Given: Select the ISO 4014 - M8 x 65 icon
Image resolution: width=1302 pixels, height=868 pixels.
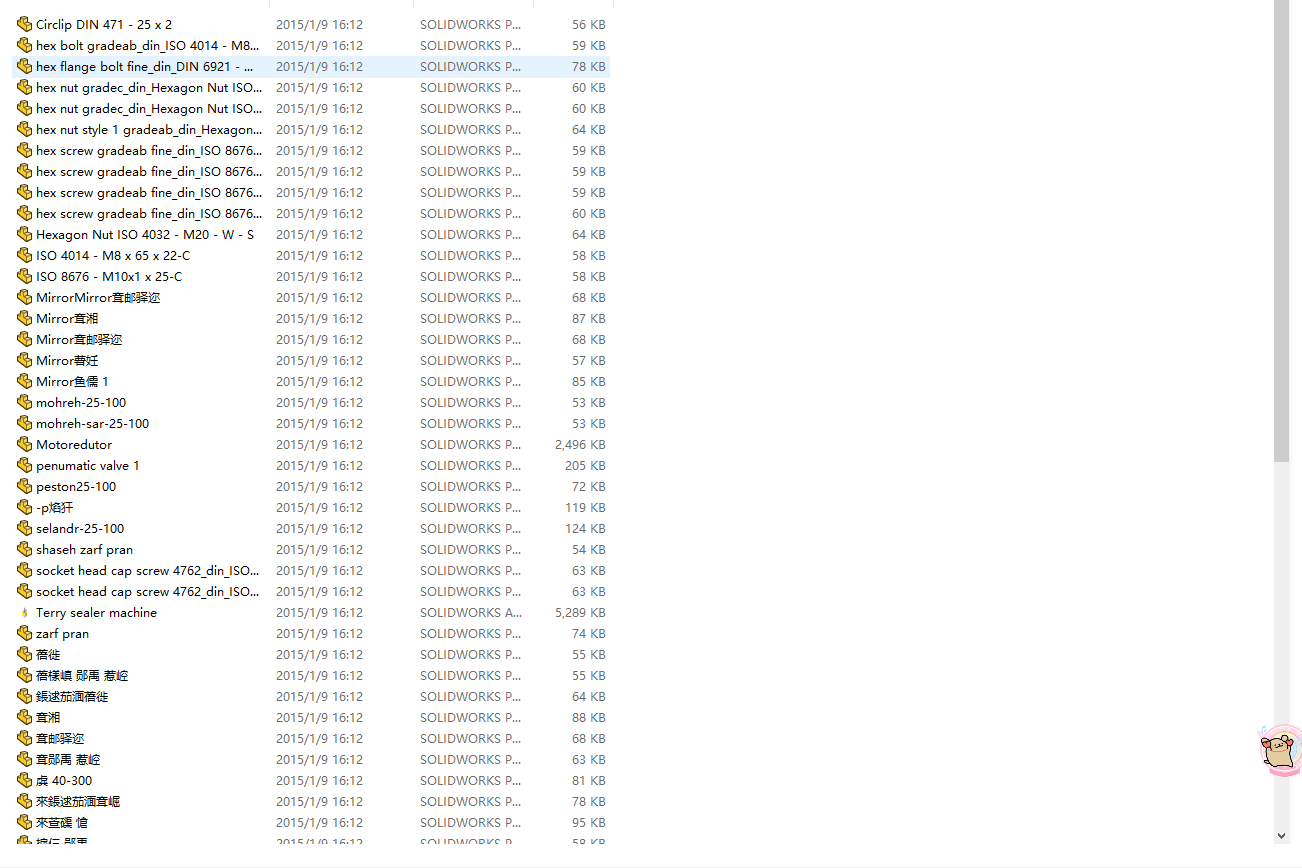Looking at the screenshot, I should click(25, 255).
